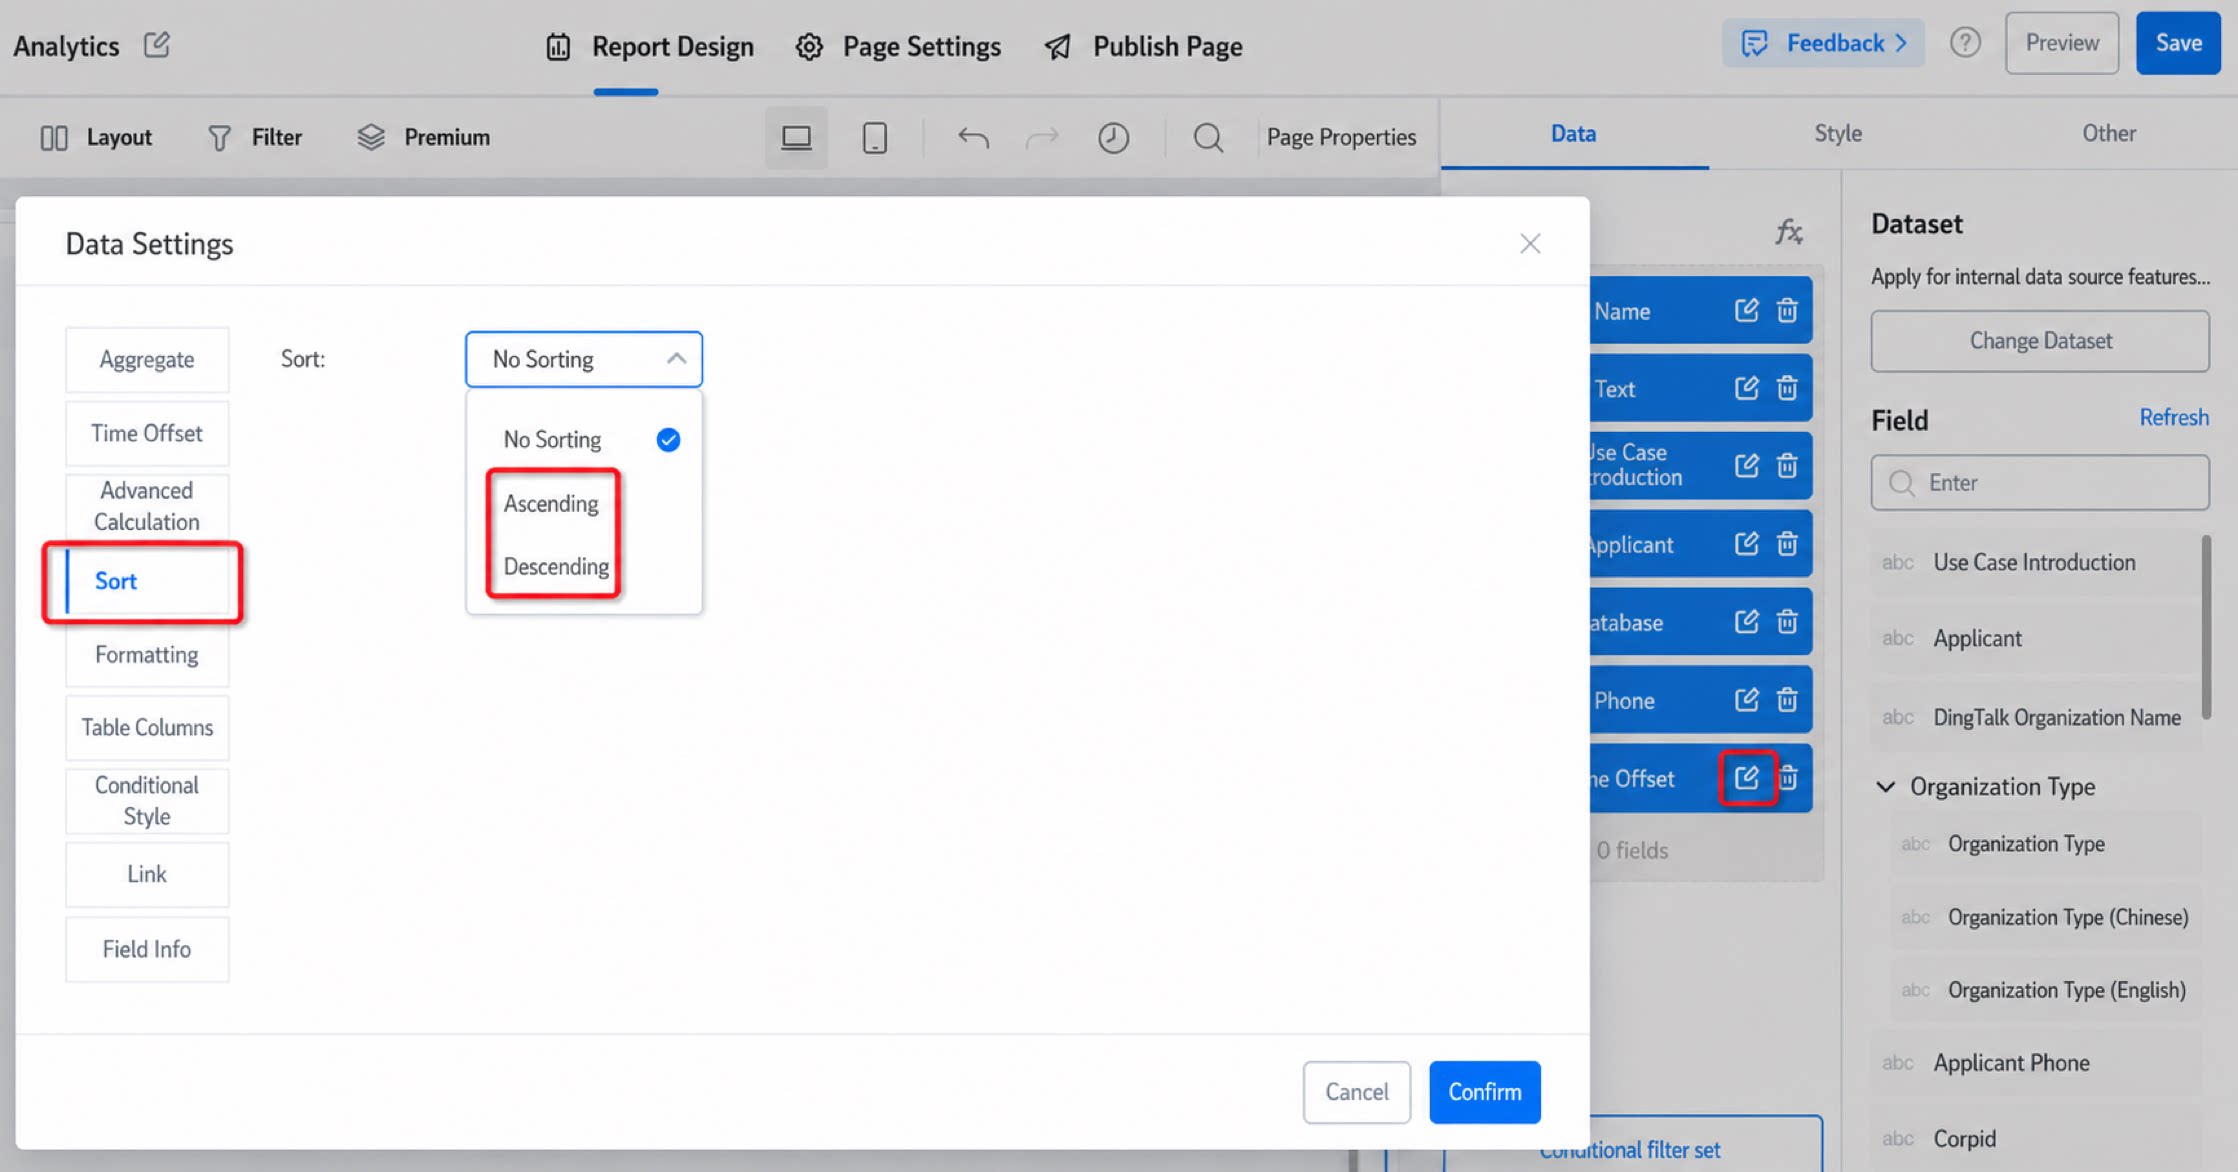Open the history clock icon

click(1113, 137)
